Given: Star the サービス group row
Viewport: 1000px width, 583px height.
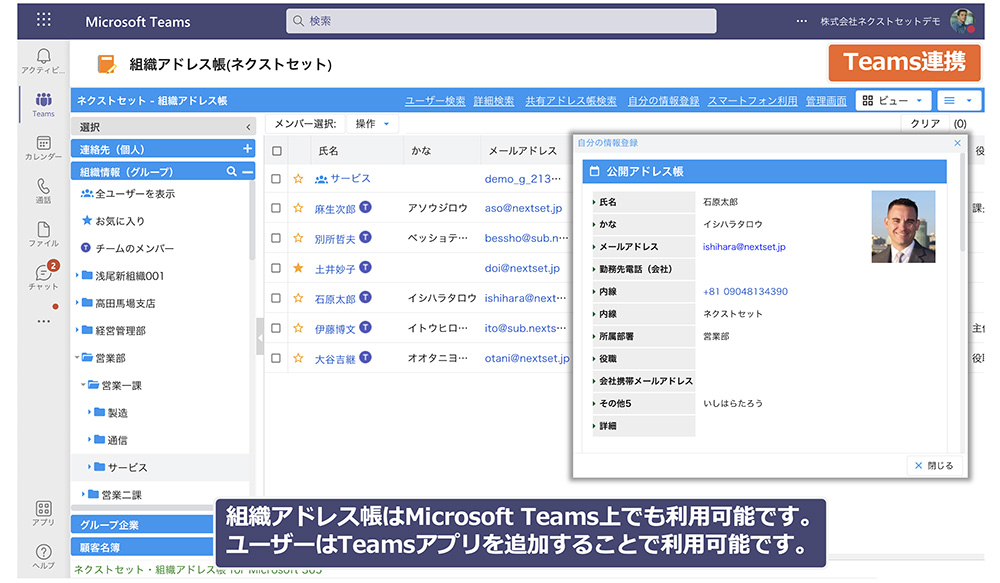Looking at the screenshot, I should 298,179.
